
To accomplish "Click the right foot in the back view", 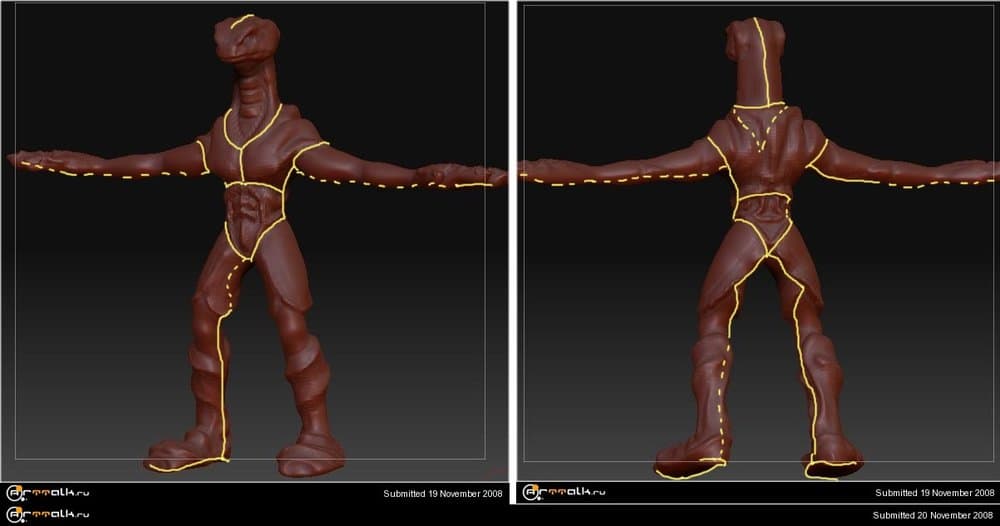I will point(832,462).
